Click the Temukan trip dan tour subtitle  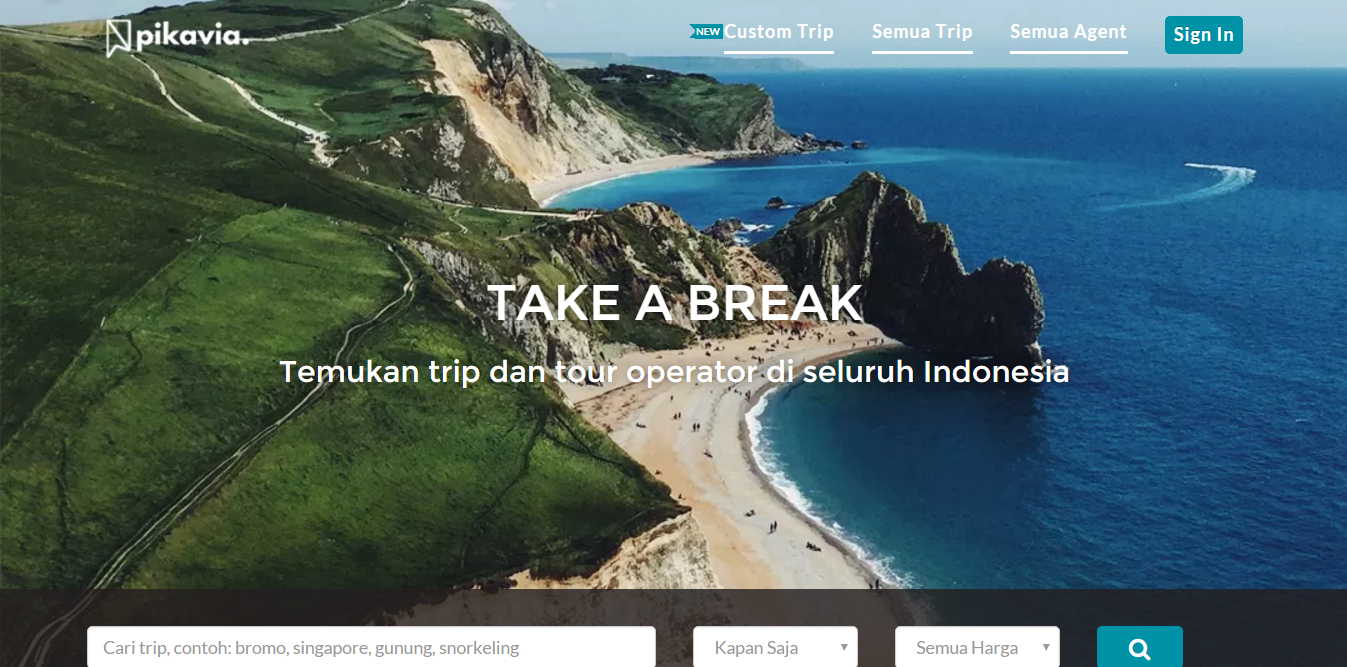click(x=674, y=372)
